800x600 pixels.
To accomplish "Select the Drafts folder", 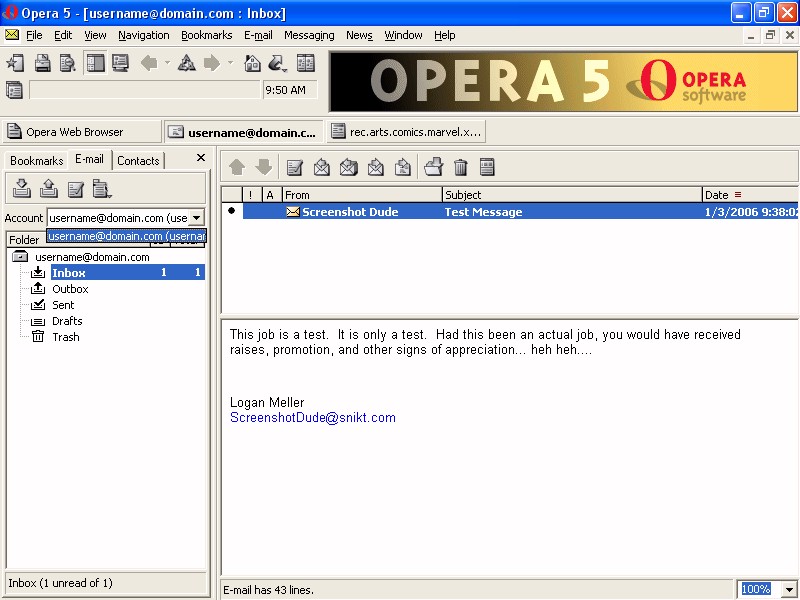I will [67, 321].
